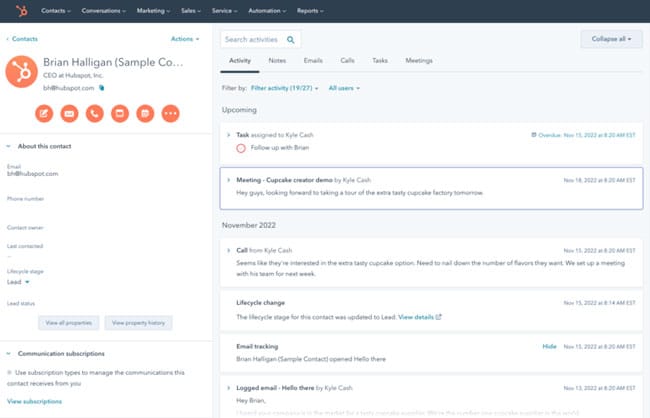Click the View all properties button
This screenshot has width=650, height=418.
69,323
